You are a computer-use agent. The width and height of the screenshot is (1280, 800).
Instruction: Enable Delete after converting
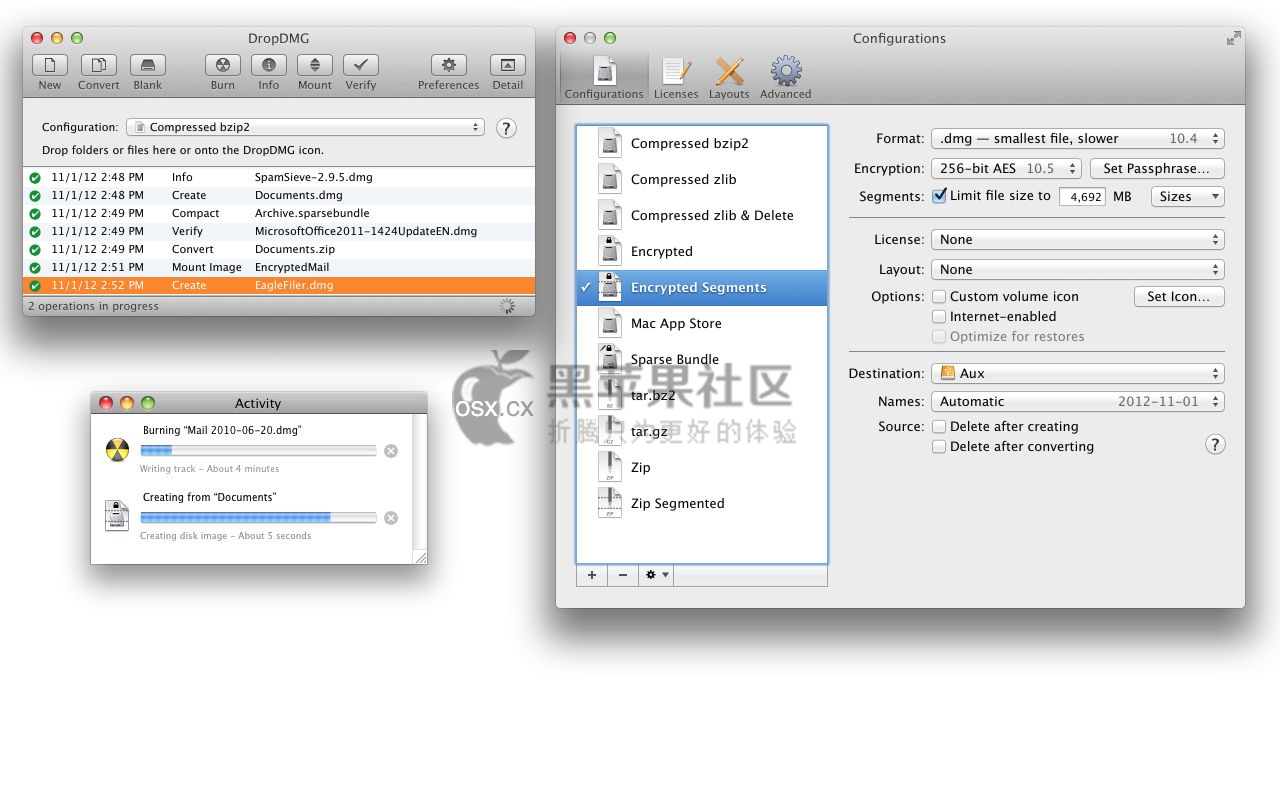point(939,447)
